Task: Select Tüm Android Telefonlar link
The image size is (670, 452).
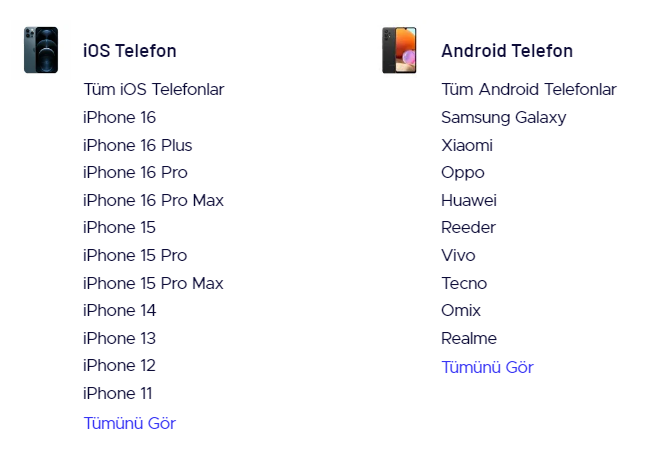Action: (x=528, y=90)
